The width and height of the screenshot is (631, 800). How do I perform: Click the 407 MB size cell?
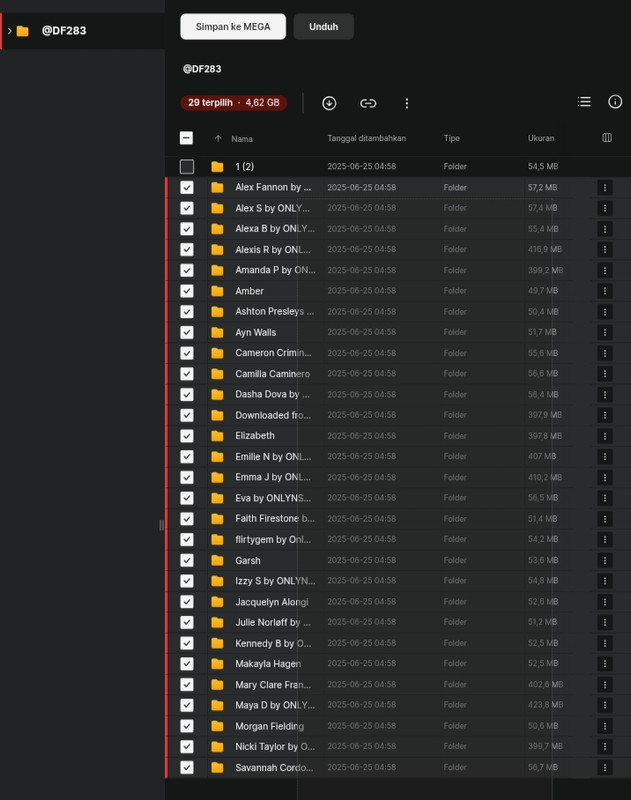[x=542, y=457]
